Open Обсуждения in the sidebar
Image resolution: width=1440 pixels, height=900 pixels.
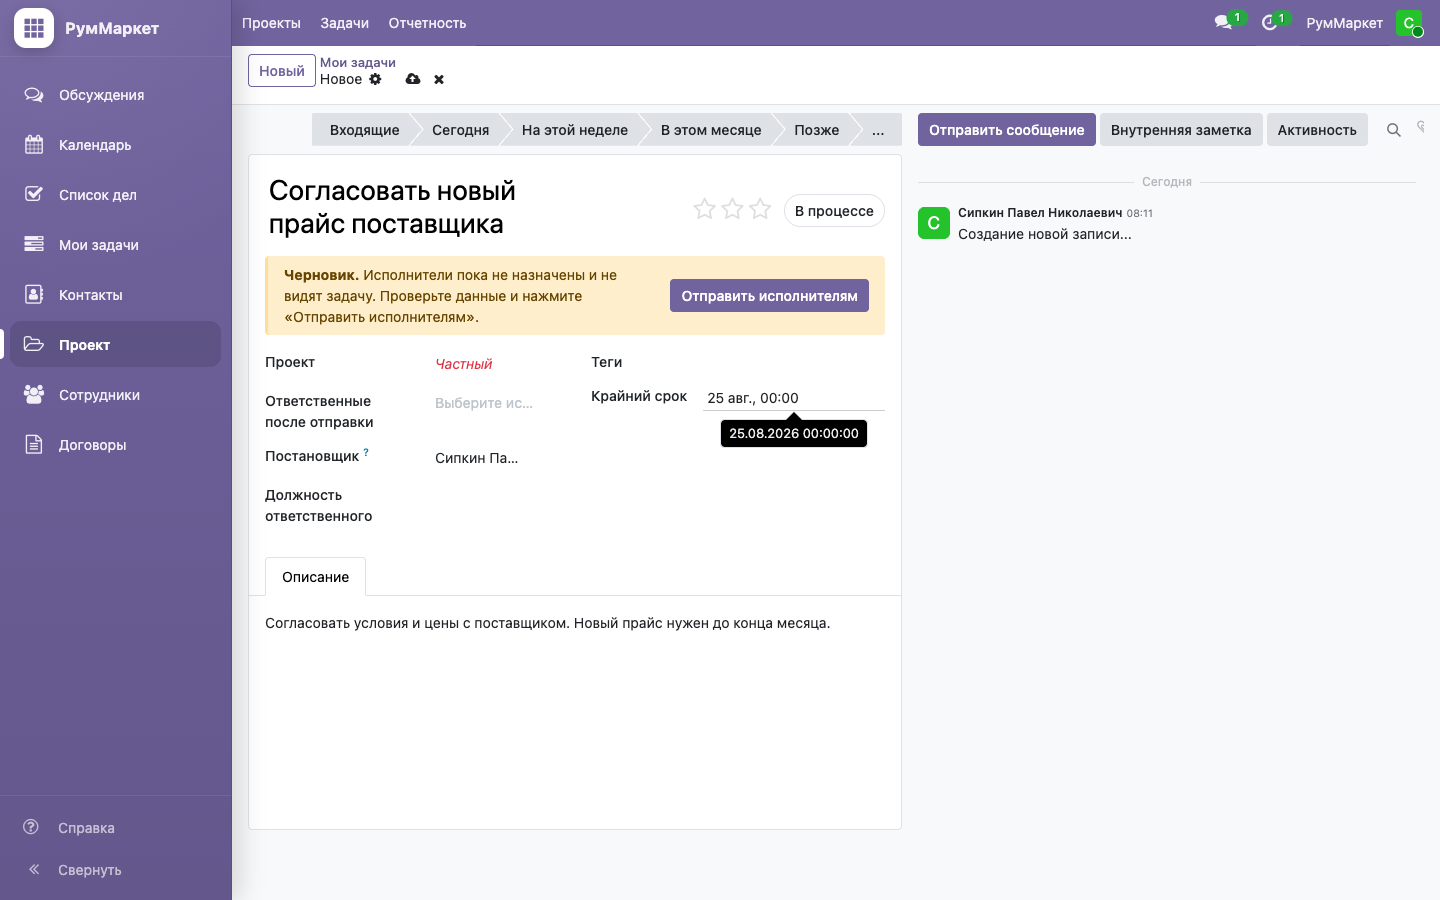pos(115,95)
